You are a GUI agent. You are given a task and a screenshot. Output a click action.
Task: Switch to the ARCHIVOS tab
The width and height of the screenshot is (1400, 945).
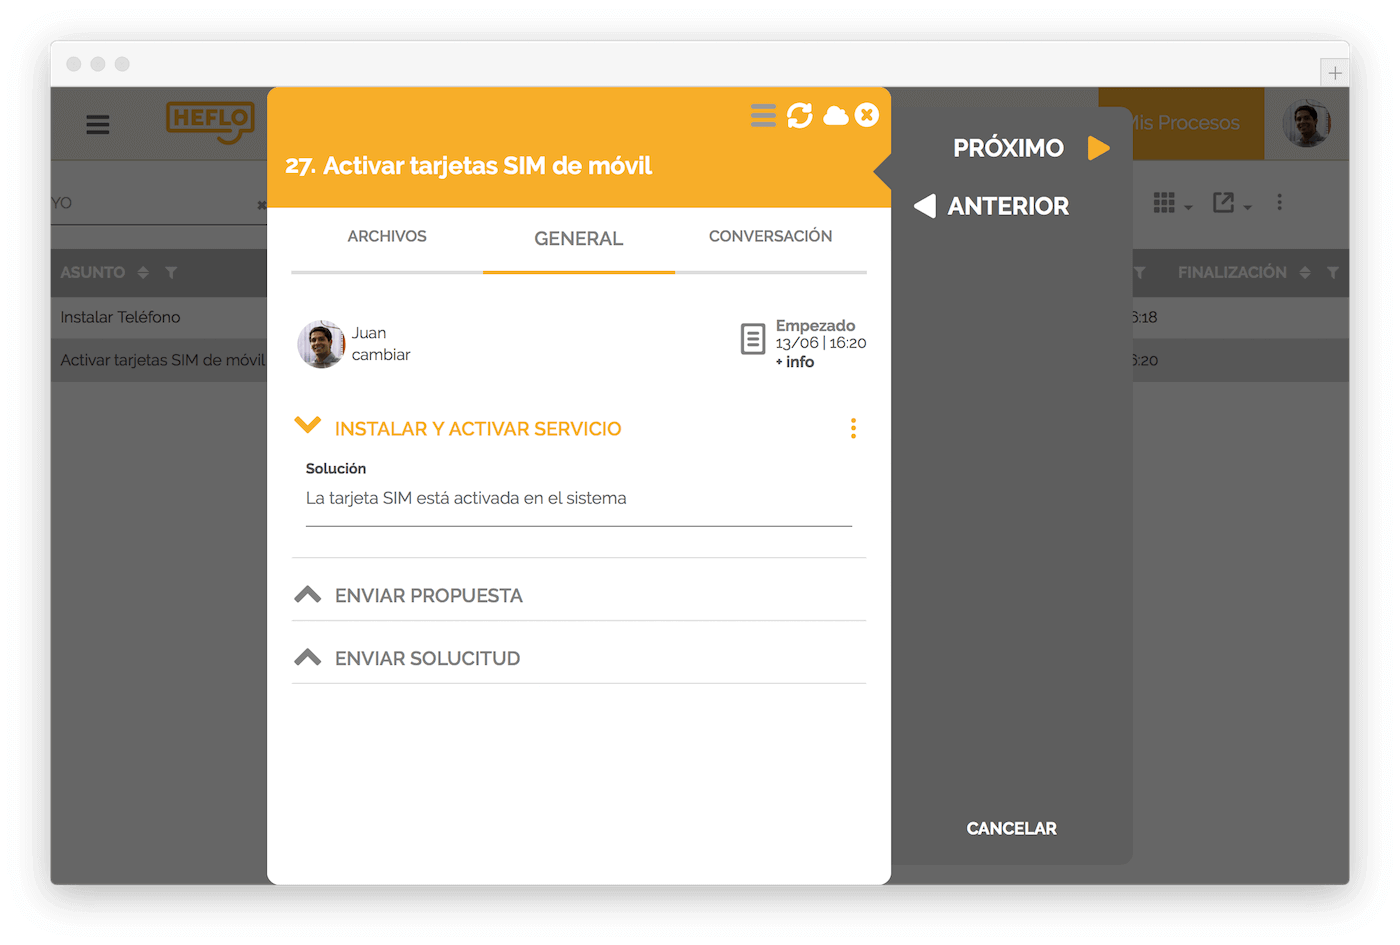tap(387, 237)
